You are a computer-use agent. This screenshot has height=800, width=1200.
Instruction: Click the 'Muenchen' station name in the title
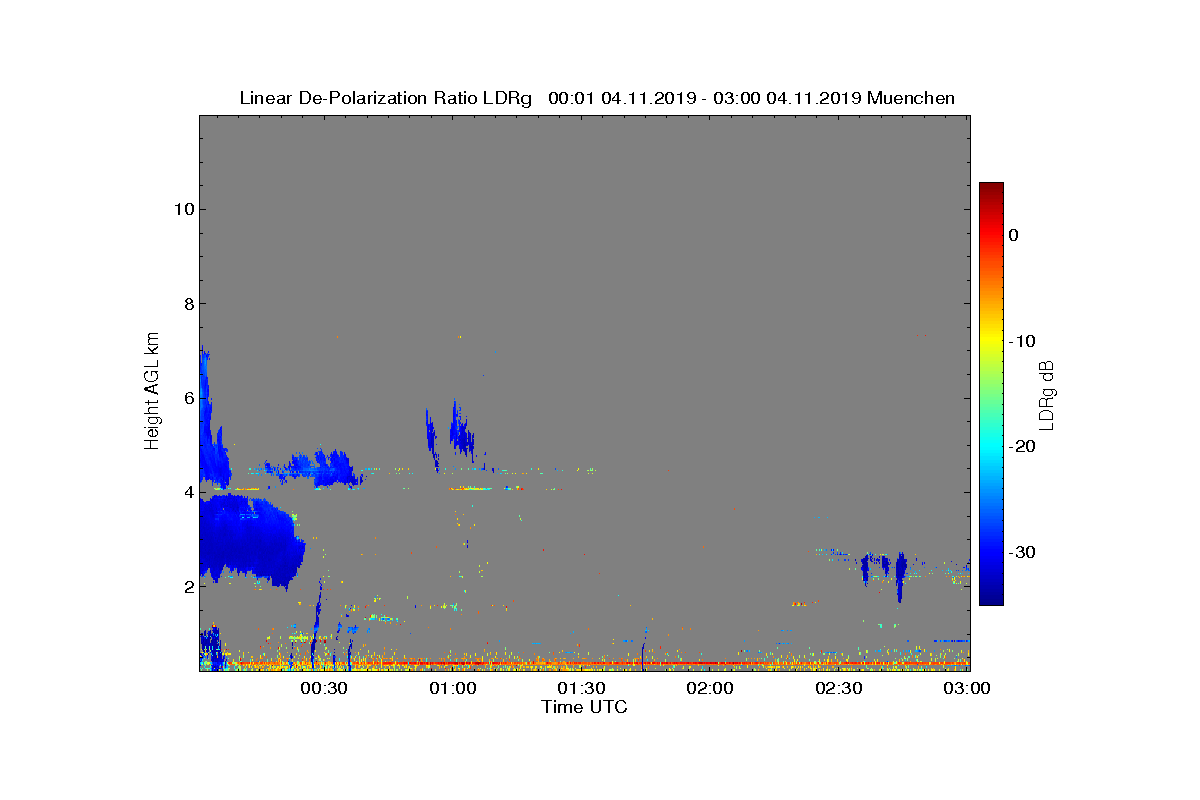pos(911,98)
